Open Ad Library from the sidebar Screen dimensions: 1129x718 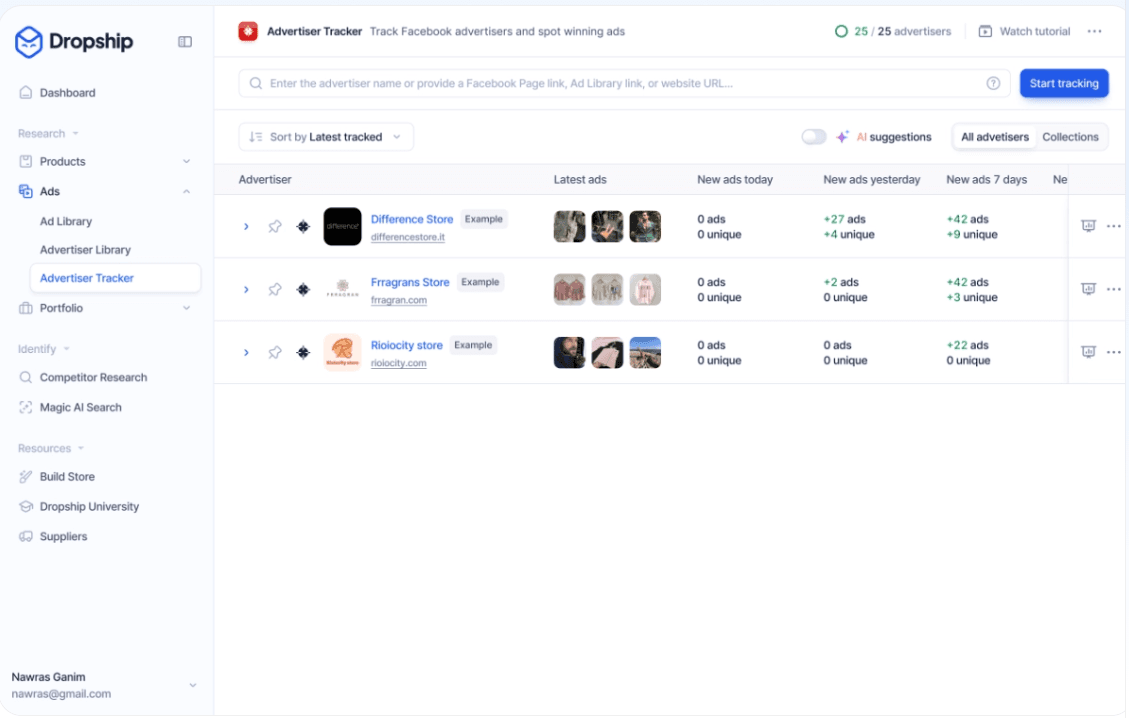point(66,222)
